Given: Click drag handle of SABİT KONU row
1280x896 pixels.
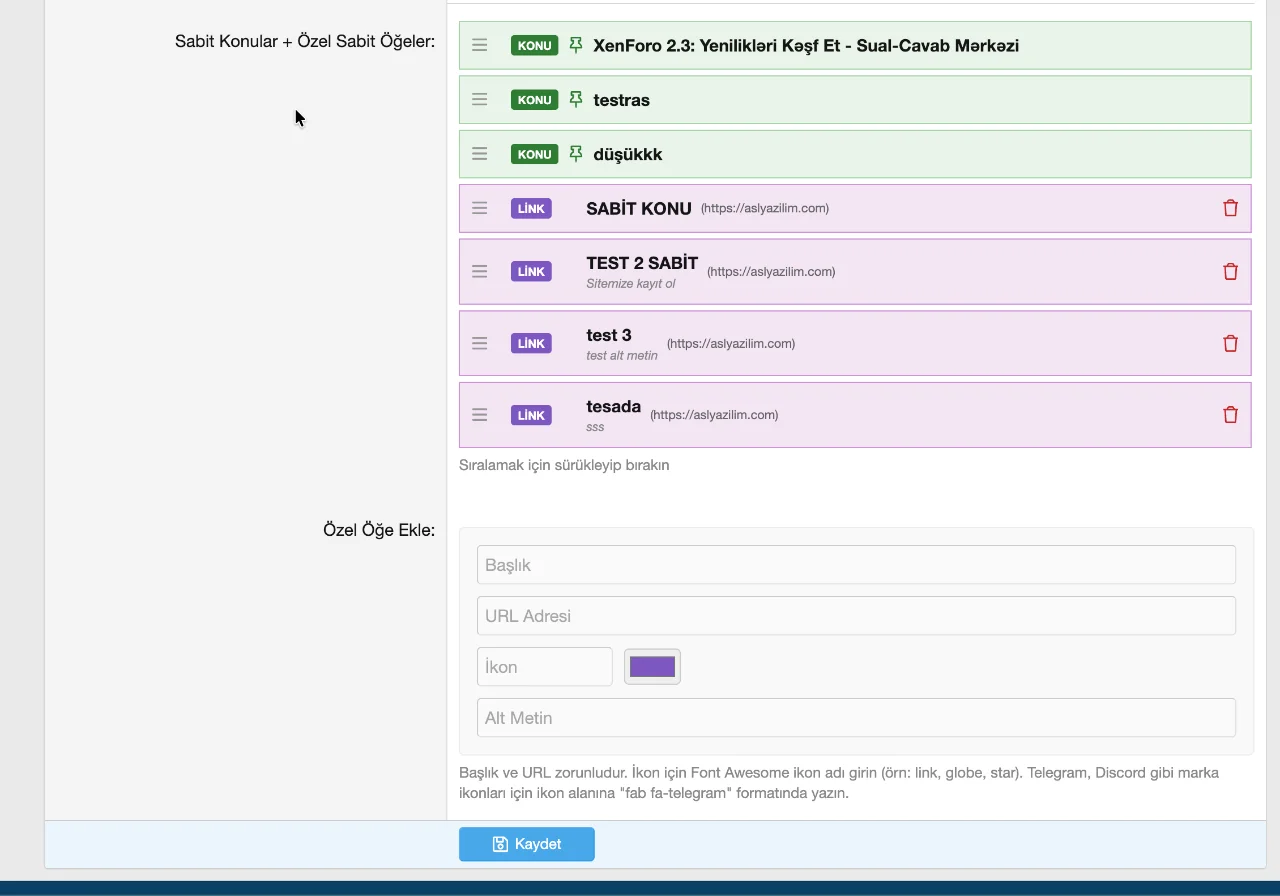Looking at the screenshot, I should pyautogui.click(x=480, y=208).
